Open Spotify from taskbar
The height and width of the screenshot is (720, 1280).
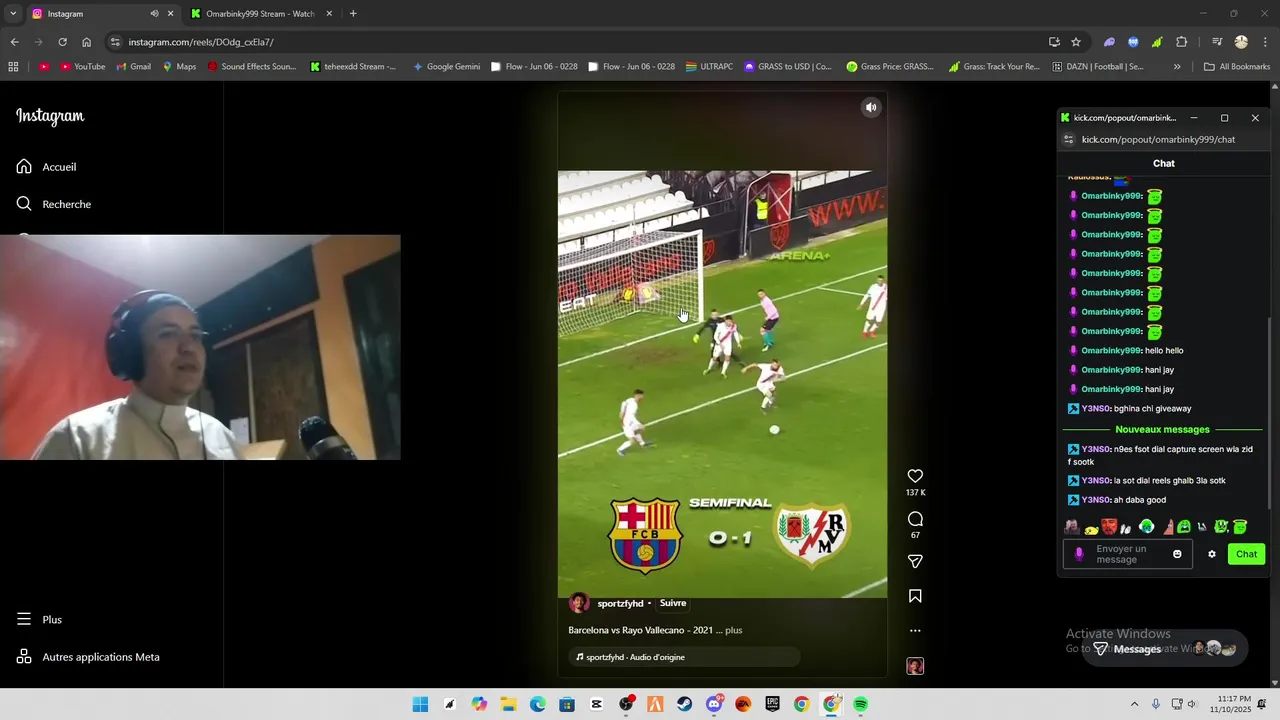860,704
